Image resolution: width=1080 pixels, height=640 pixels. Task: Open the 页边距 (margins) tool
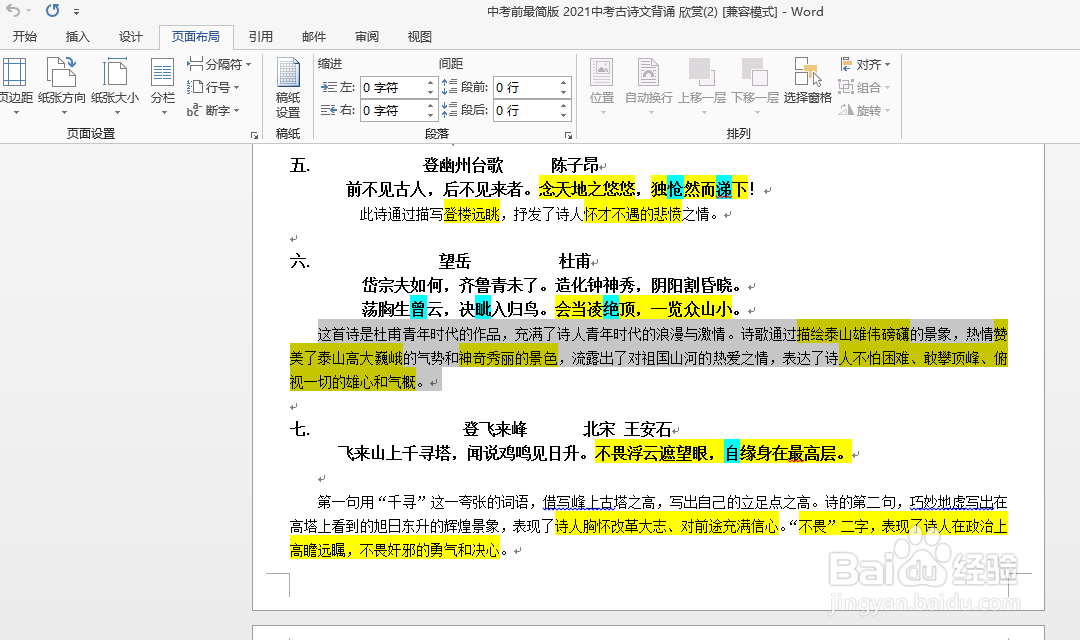[x=16, y=85]
